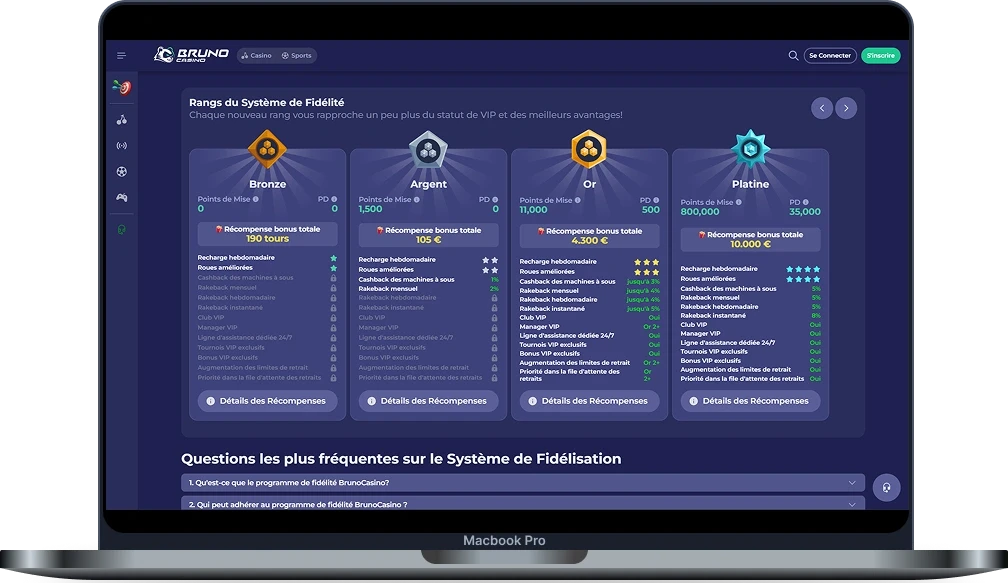Viewport: 1008px width, 583px height.
Task: Click the Bruno Casino logo
Action: (191, 55)
